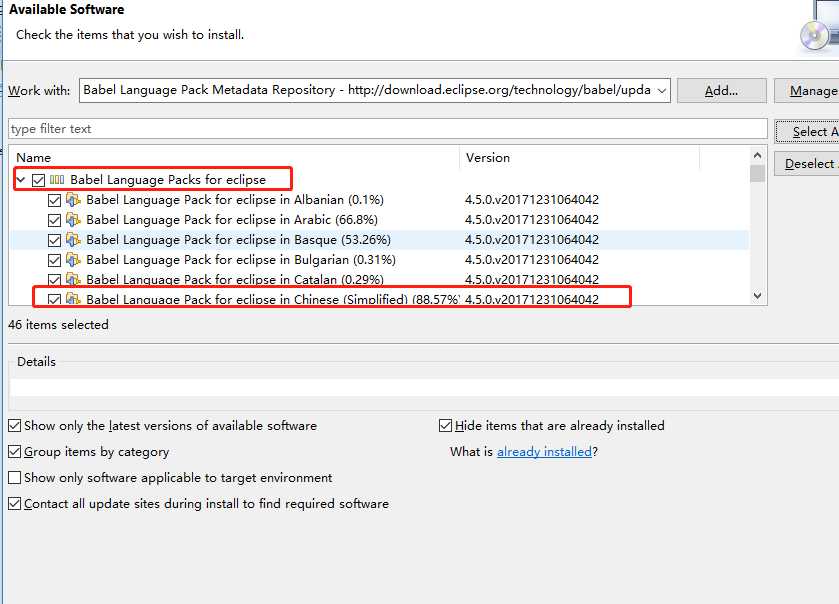
Task: Click the Chinese (Simplified) pack feature icon
Action: (x=73, y=299)
